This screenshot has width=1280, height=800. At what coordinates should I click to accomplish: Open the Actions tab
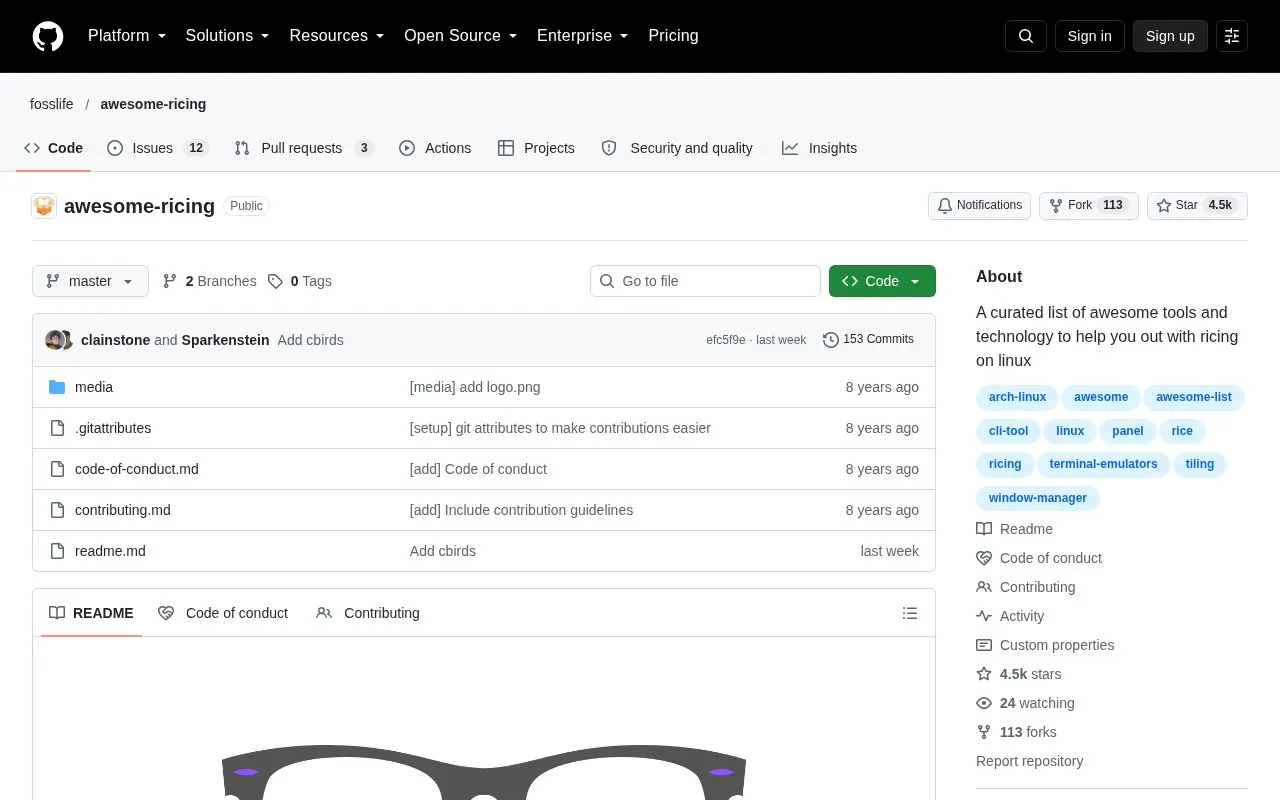pos(435,148)
